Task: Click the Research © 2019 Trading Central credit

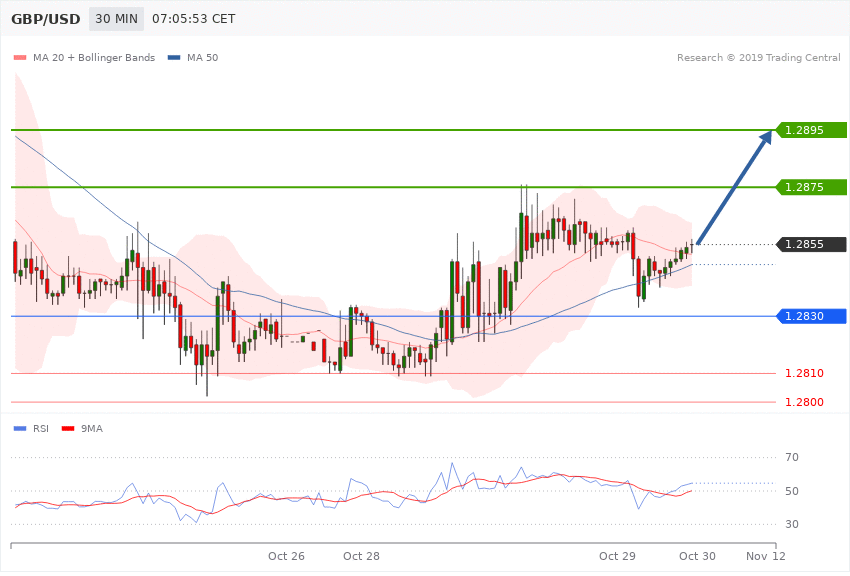Action: point(758,57)
